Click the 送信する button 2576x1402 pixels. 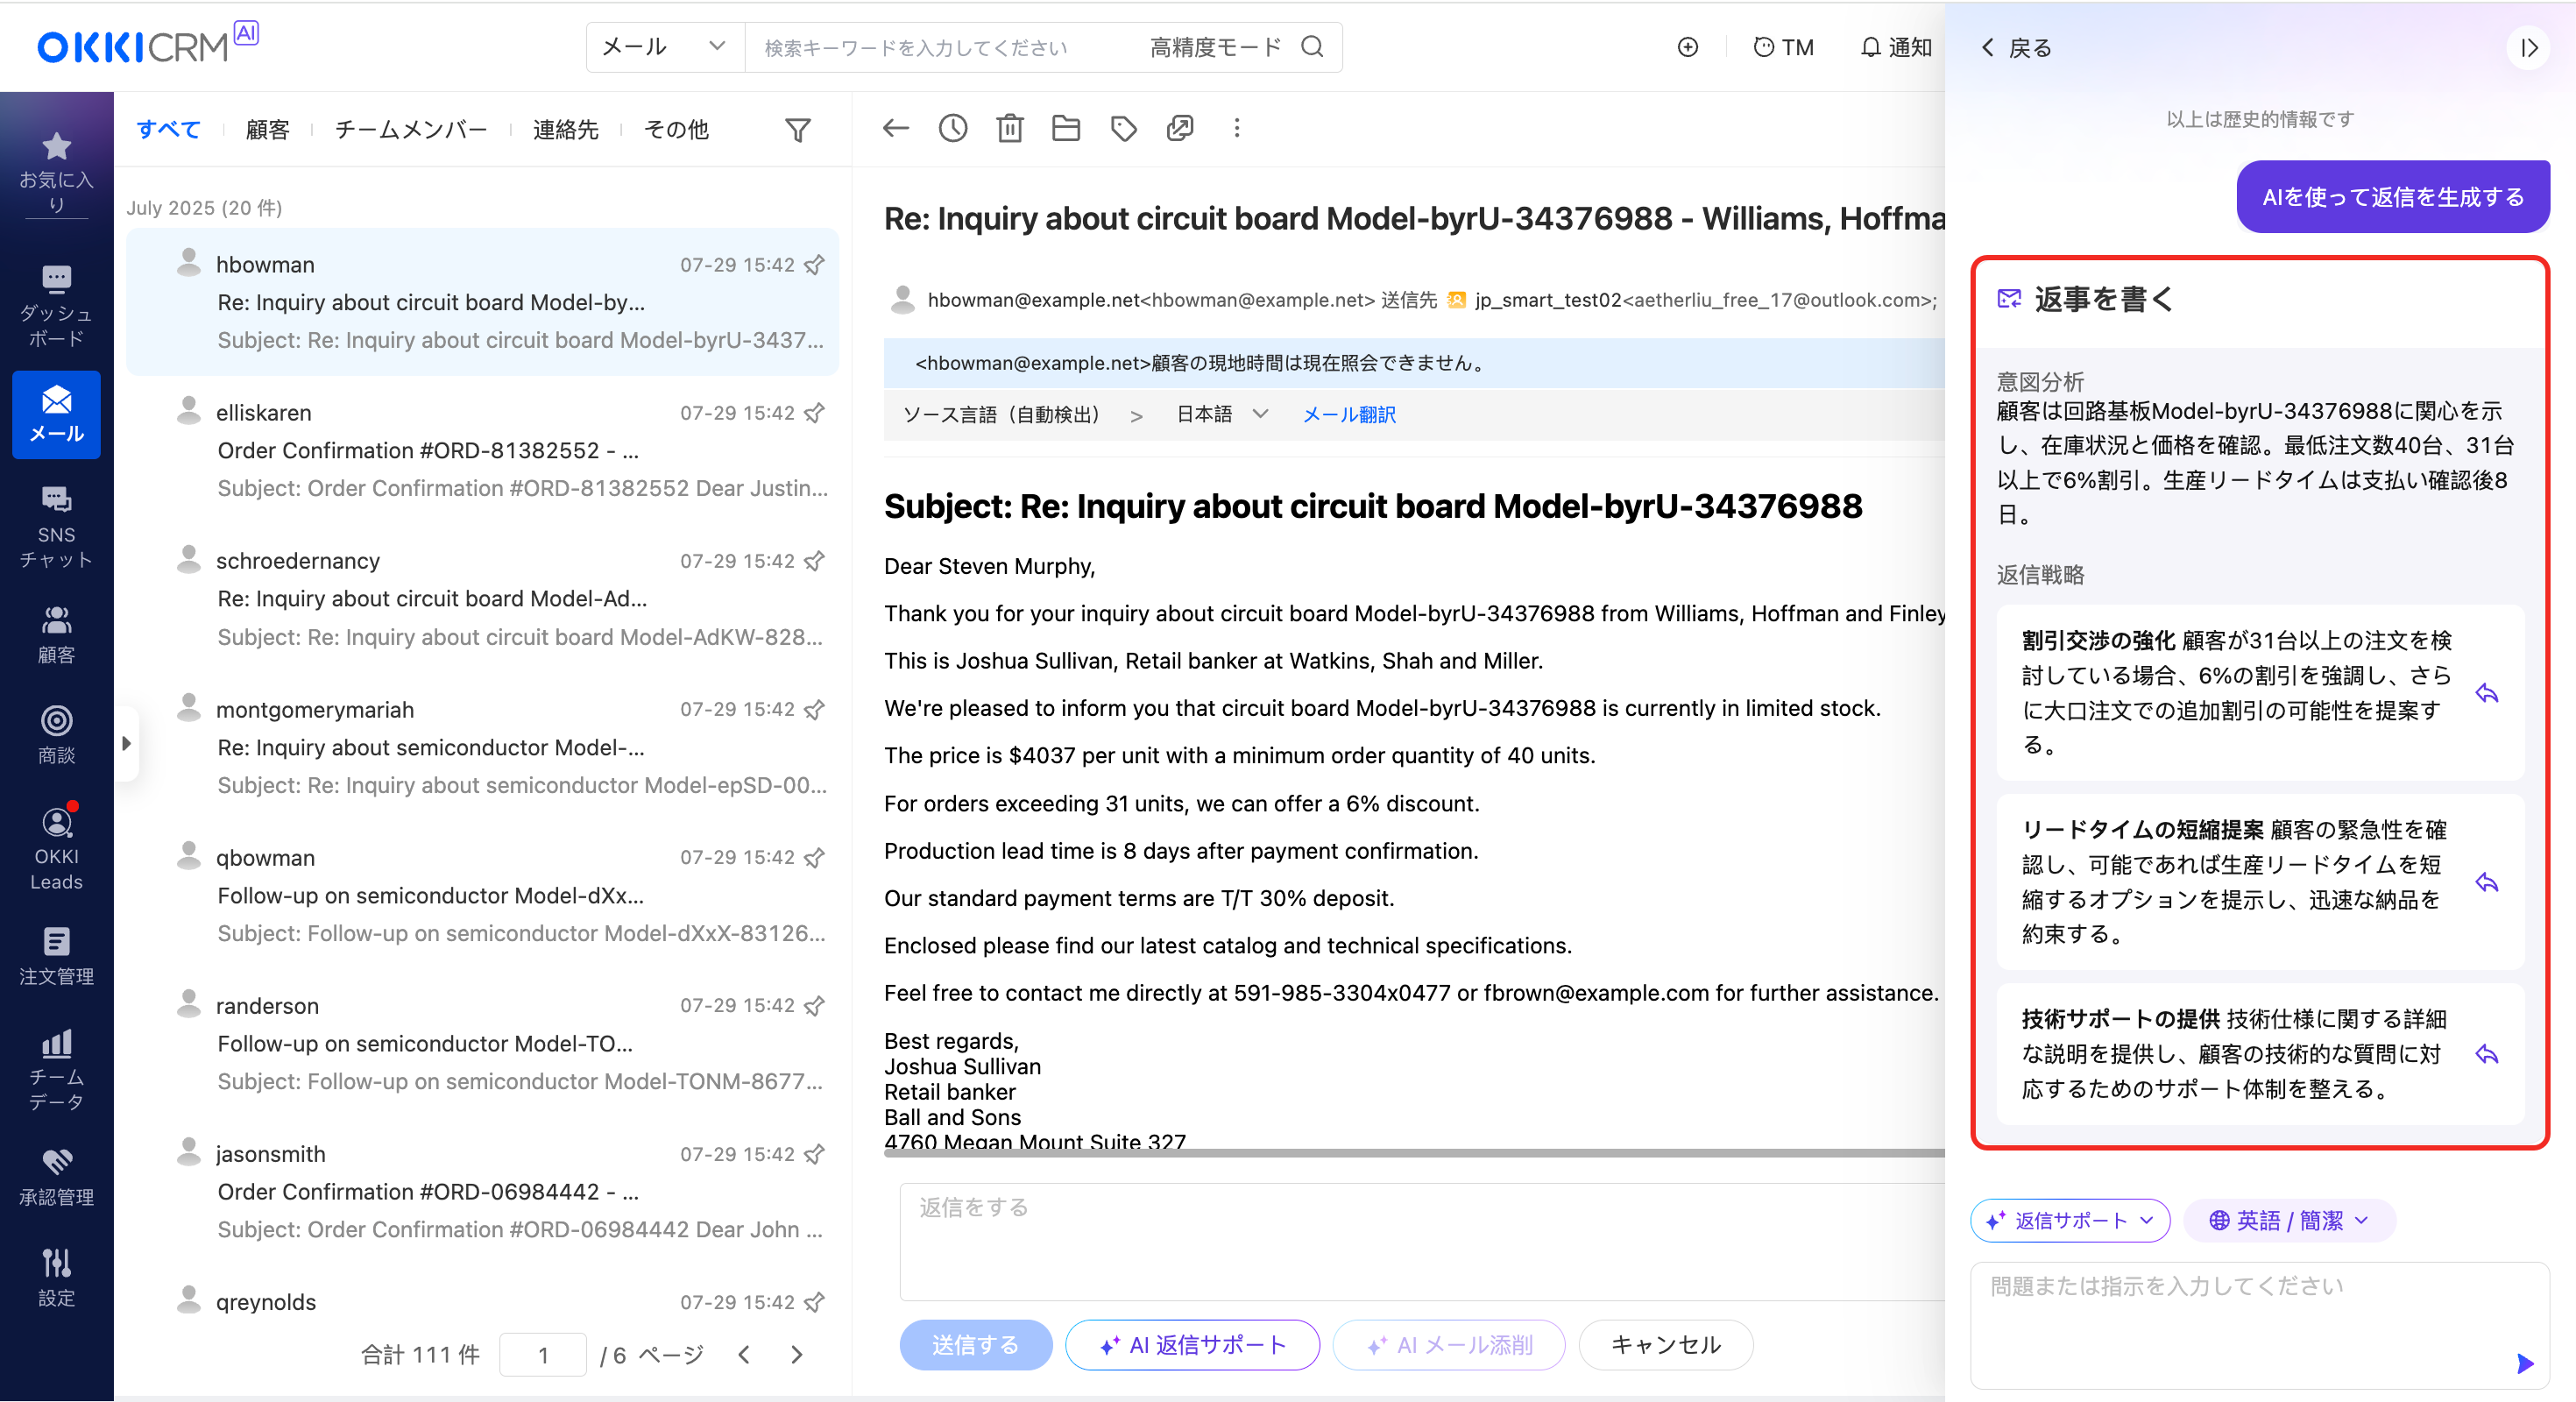tap(975, 1344)
